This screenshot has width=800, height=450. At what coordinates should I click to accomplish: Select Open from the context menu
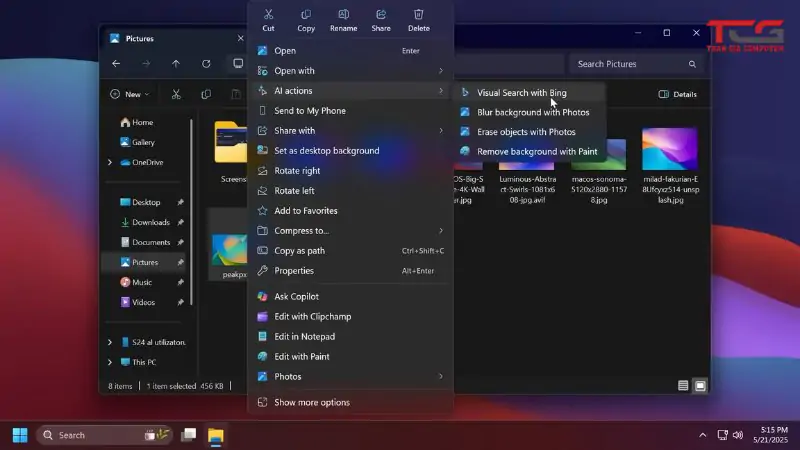(351, 51)
